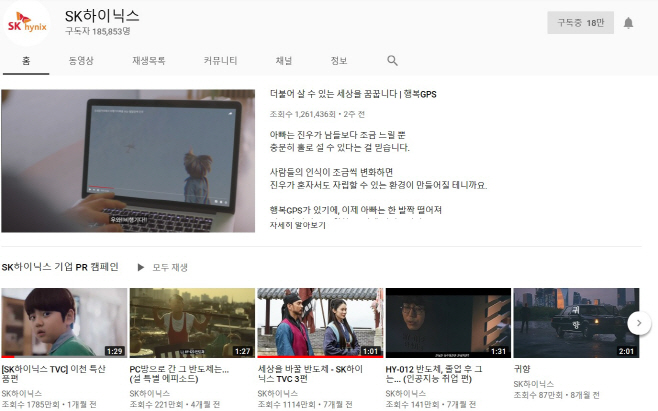Open the 1:27 weightlifter video thumbnail
This screenshot has height=411, width=658.
point(192,323)
